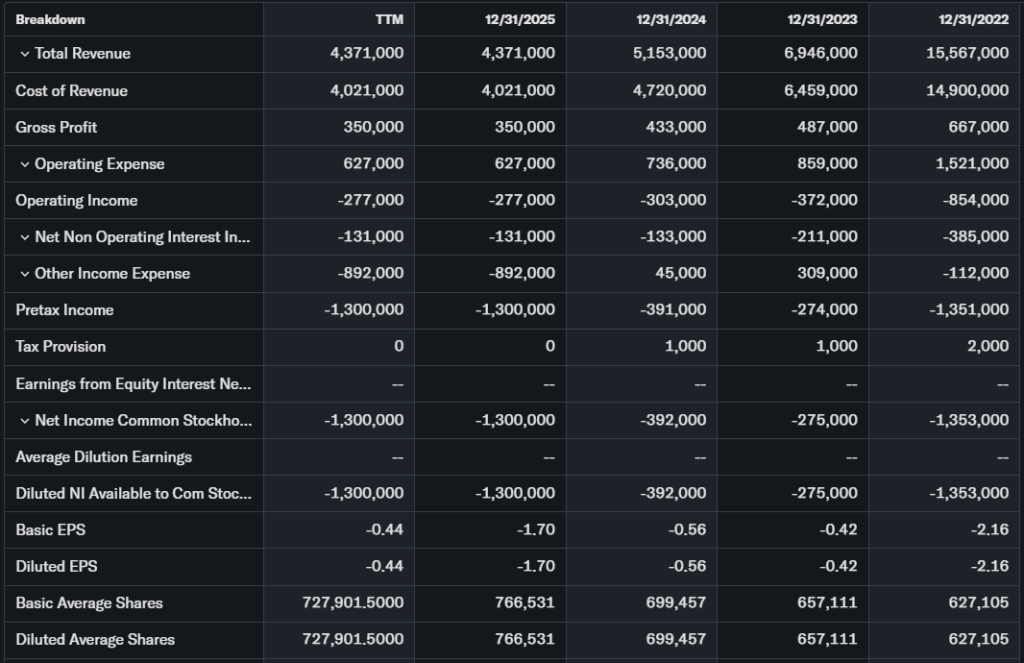Expand Net Income Common Stockholders chevron
The height and width of the screenshot is (663, 1024).
pyautogui.click(x=25, y=421)
